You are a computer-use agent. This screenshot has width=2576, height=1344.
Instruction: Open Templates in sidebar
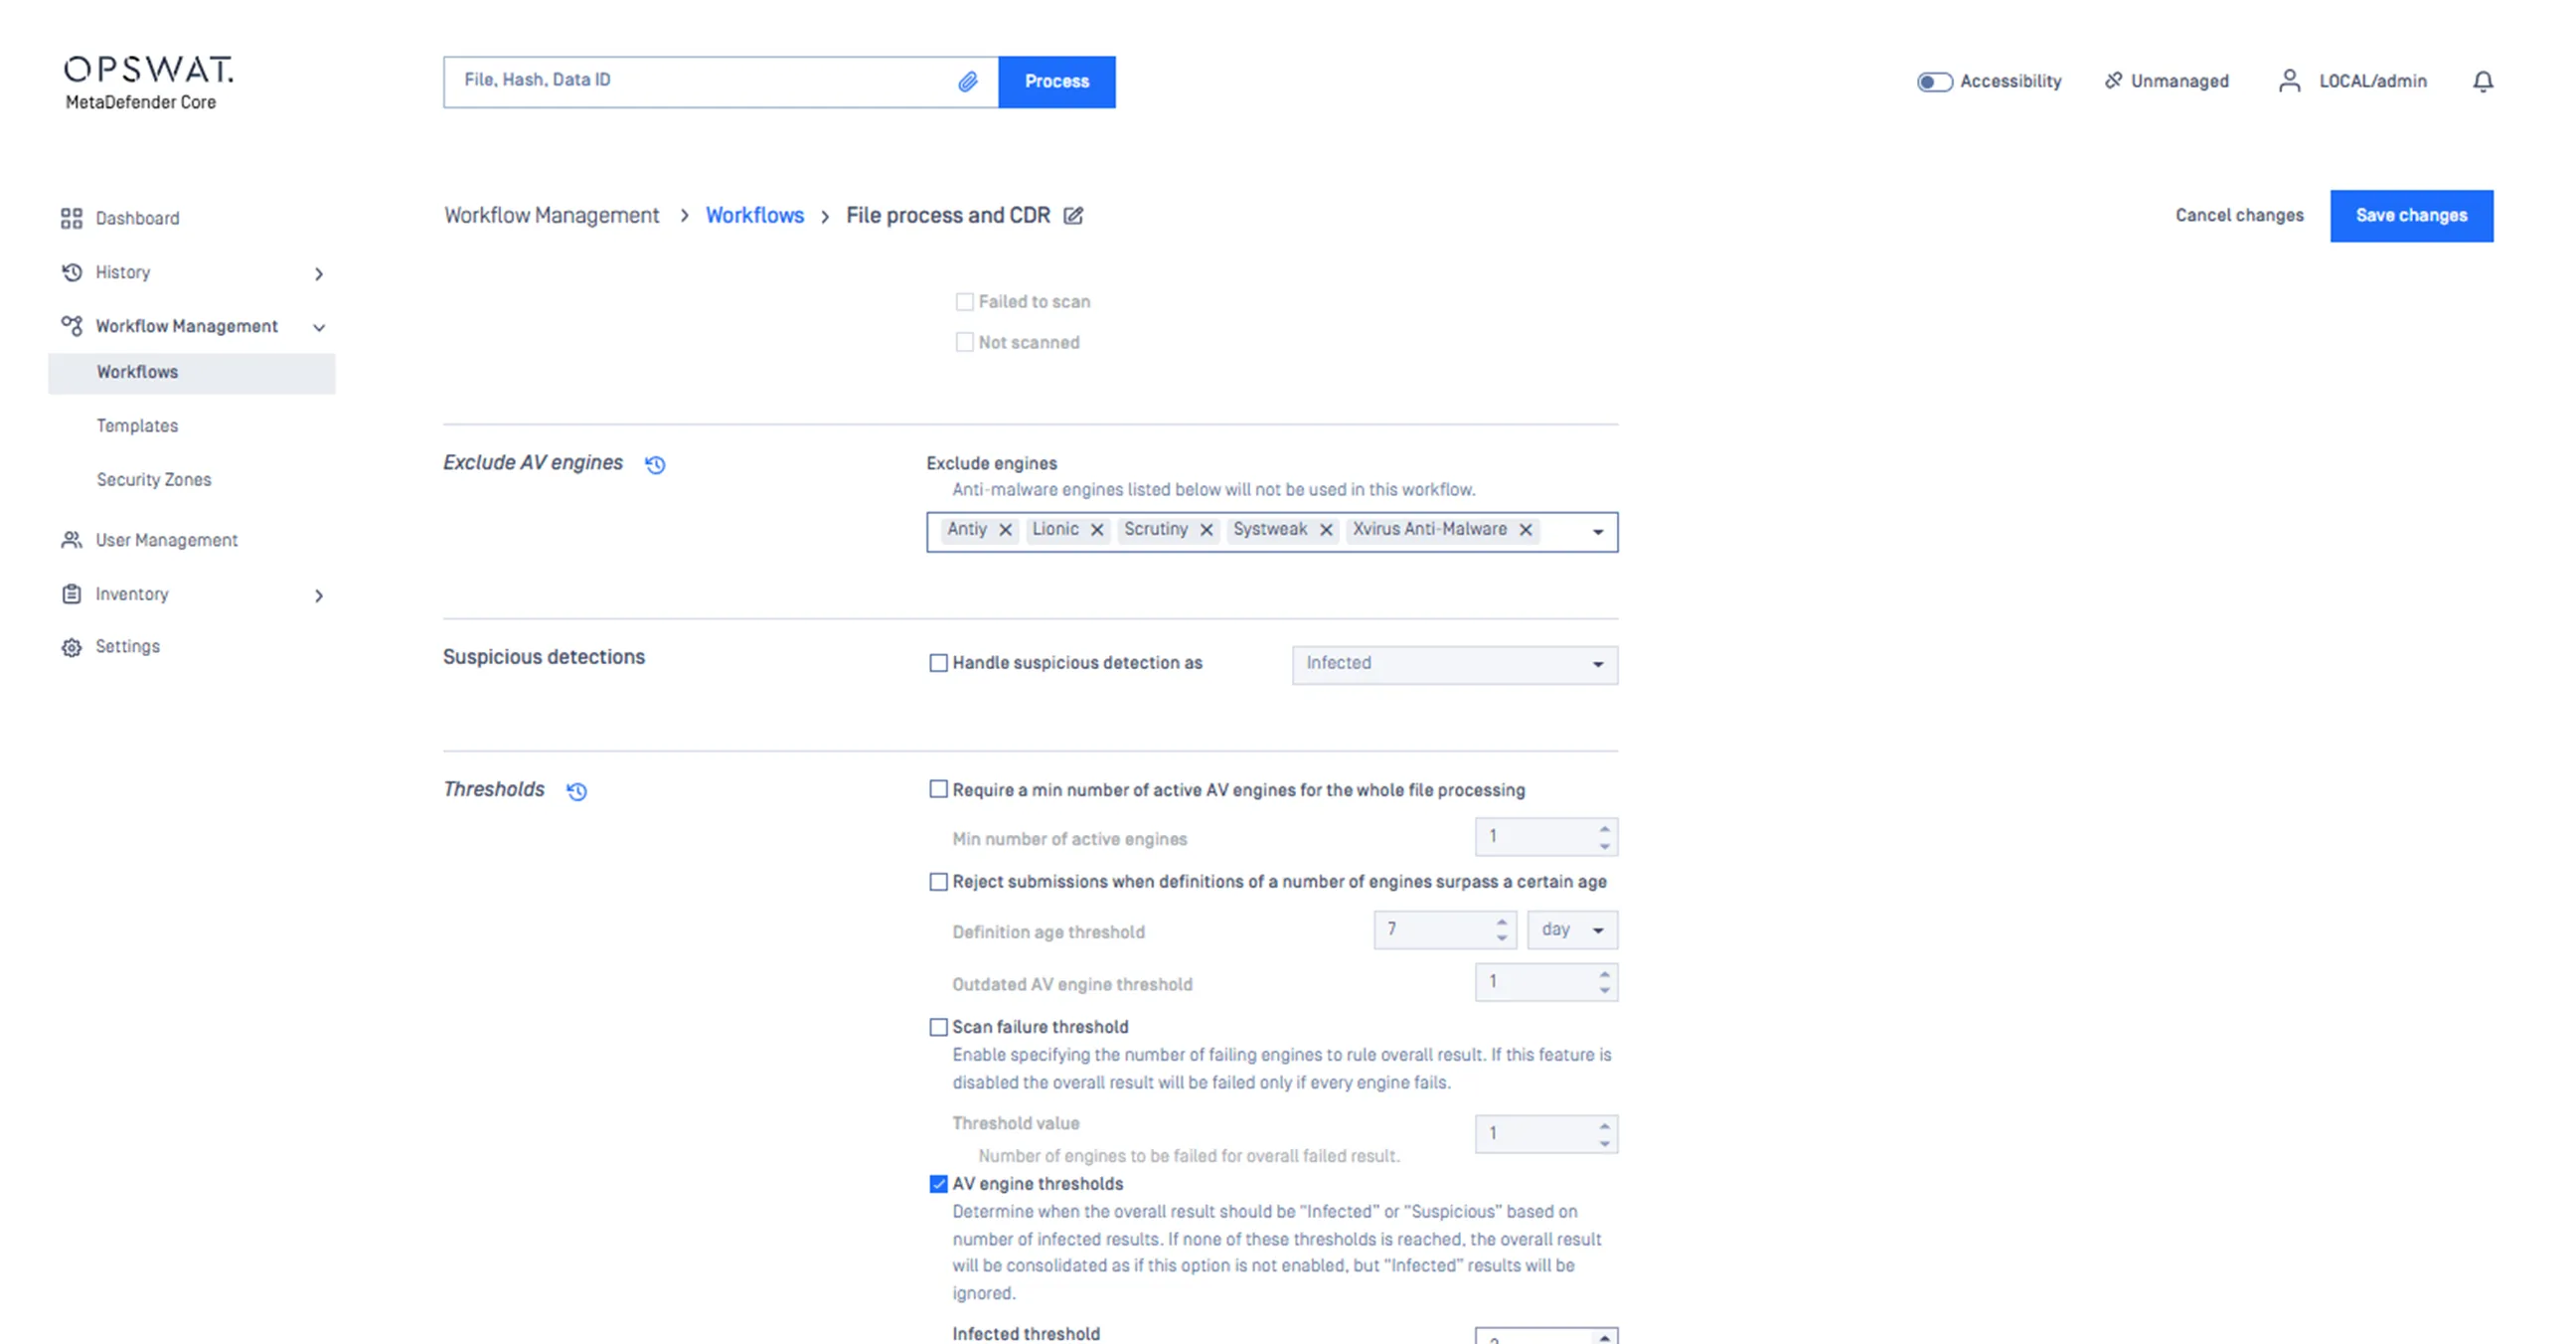click(x=137, y=426)
